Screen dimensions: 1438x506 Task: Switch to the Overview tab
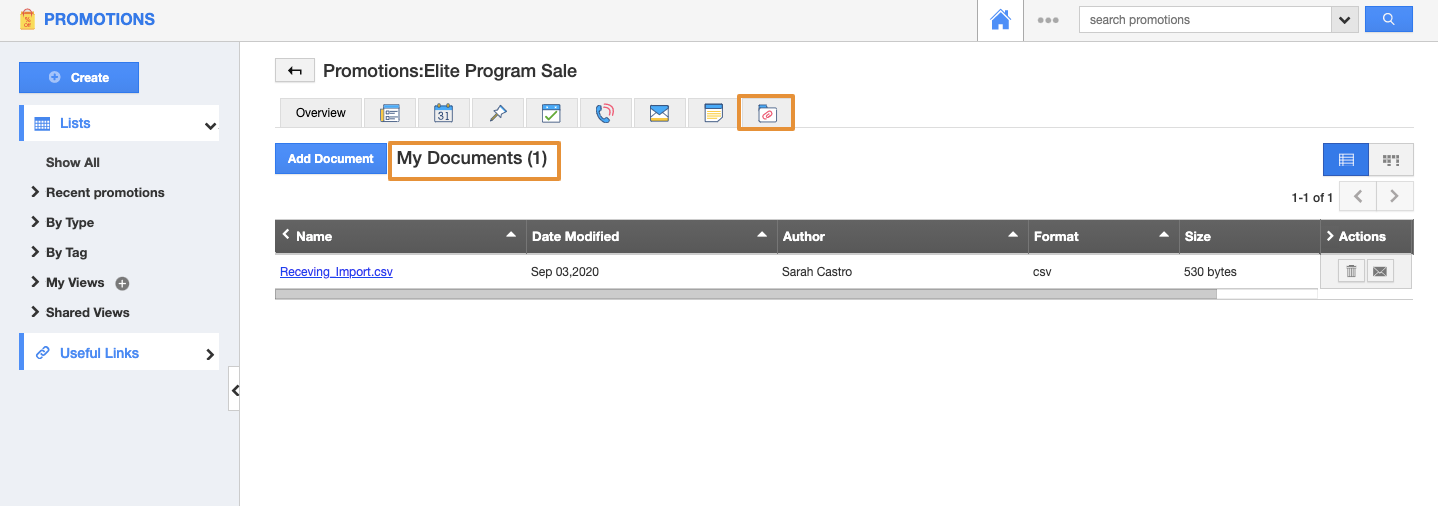320,113
